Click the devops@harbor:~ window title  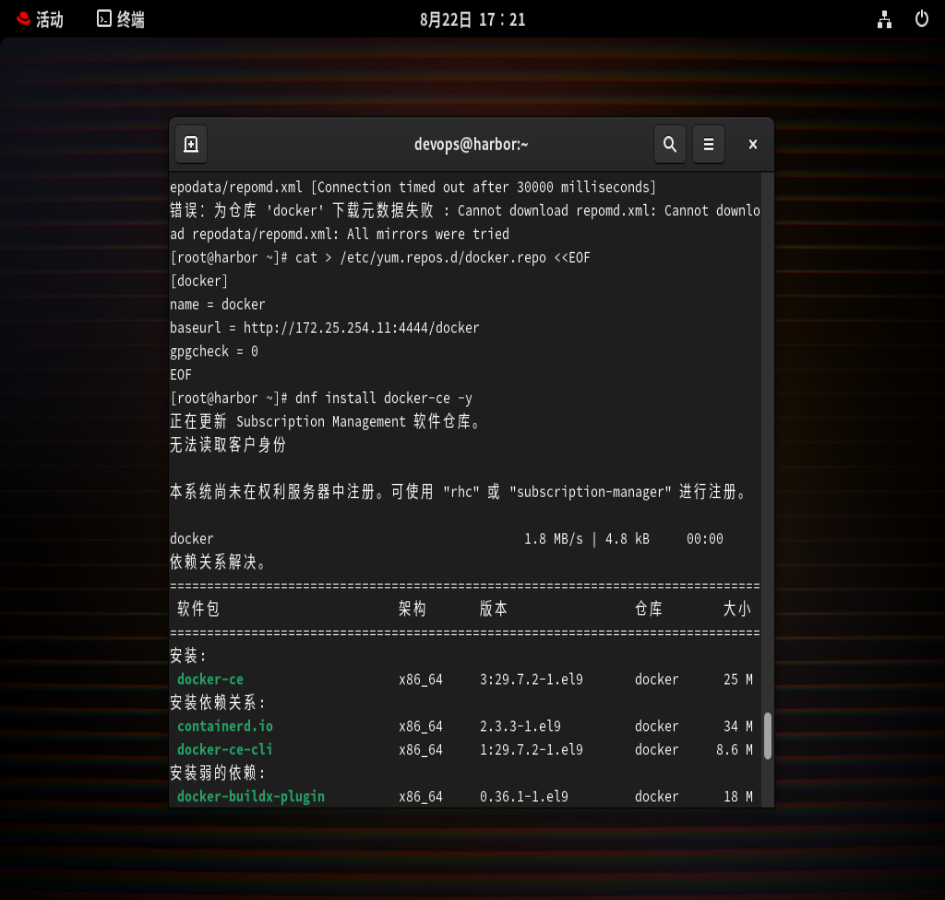coord(471,145)
